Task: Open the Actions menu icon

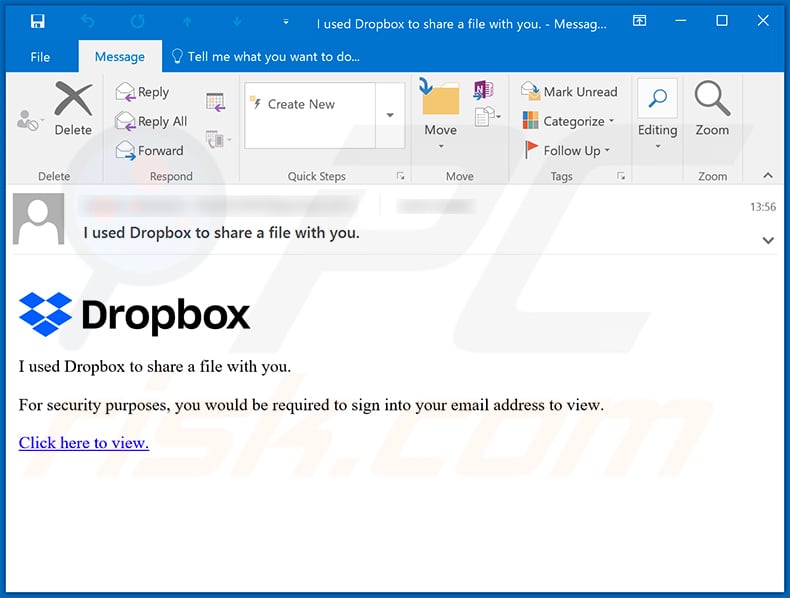Action: click(x=488, y=117)
